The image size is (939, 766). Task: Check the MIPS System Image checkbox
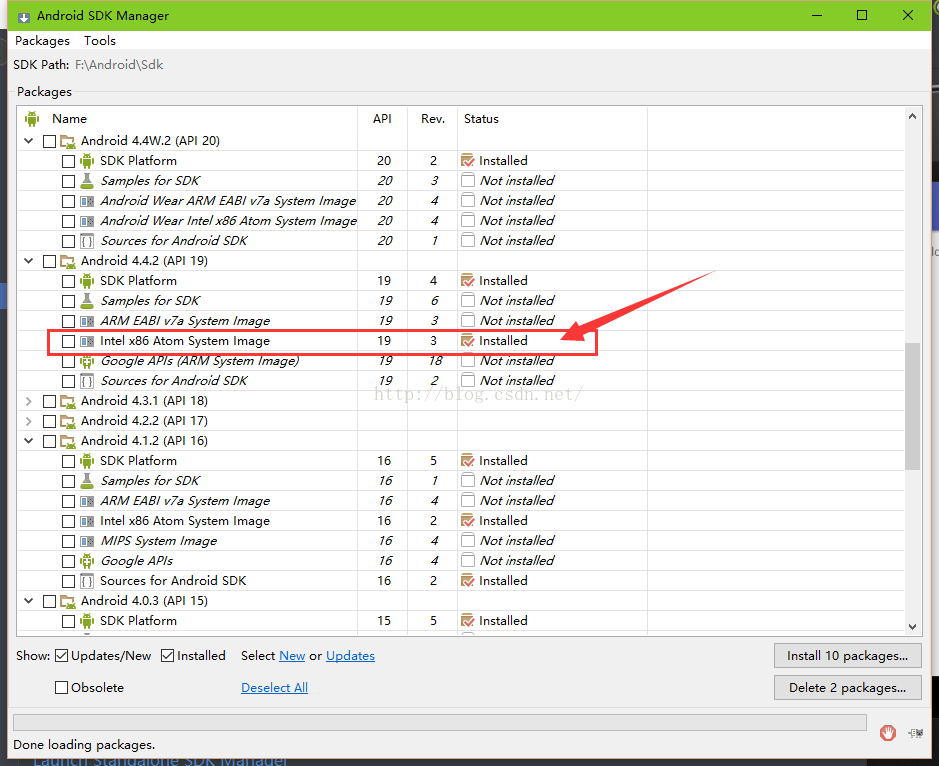(x=68, y=541)
